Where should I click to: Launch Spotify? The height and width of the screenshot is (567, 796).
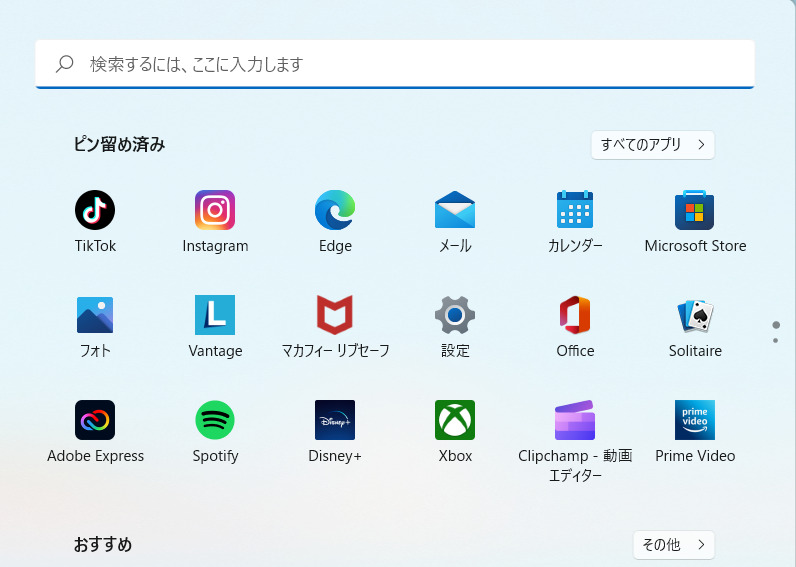click(x=215, y=420)
